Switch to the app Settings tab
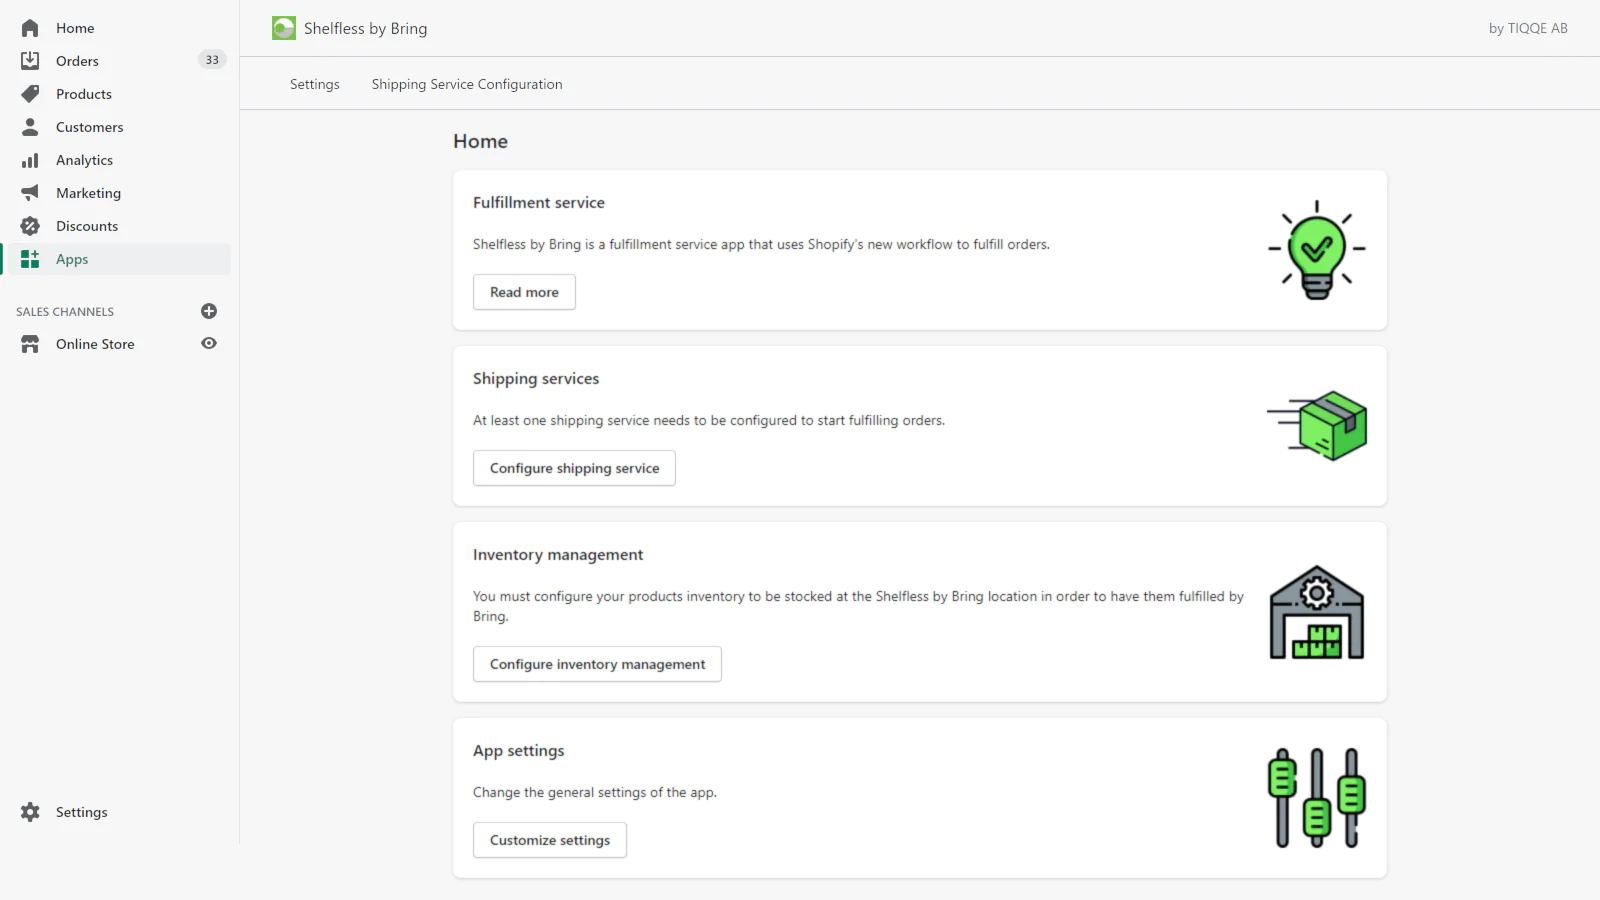This screenshot has width=1600, height=900. point(314,84)
